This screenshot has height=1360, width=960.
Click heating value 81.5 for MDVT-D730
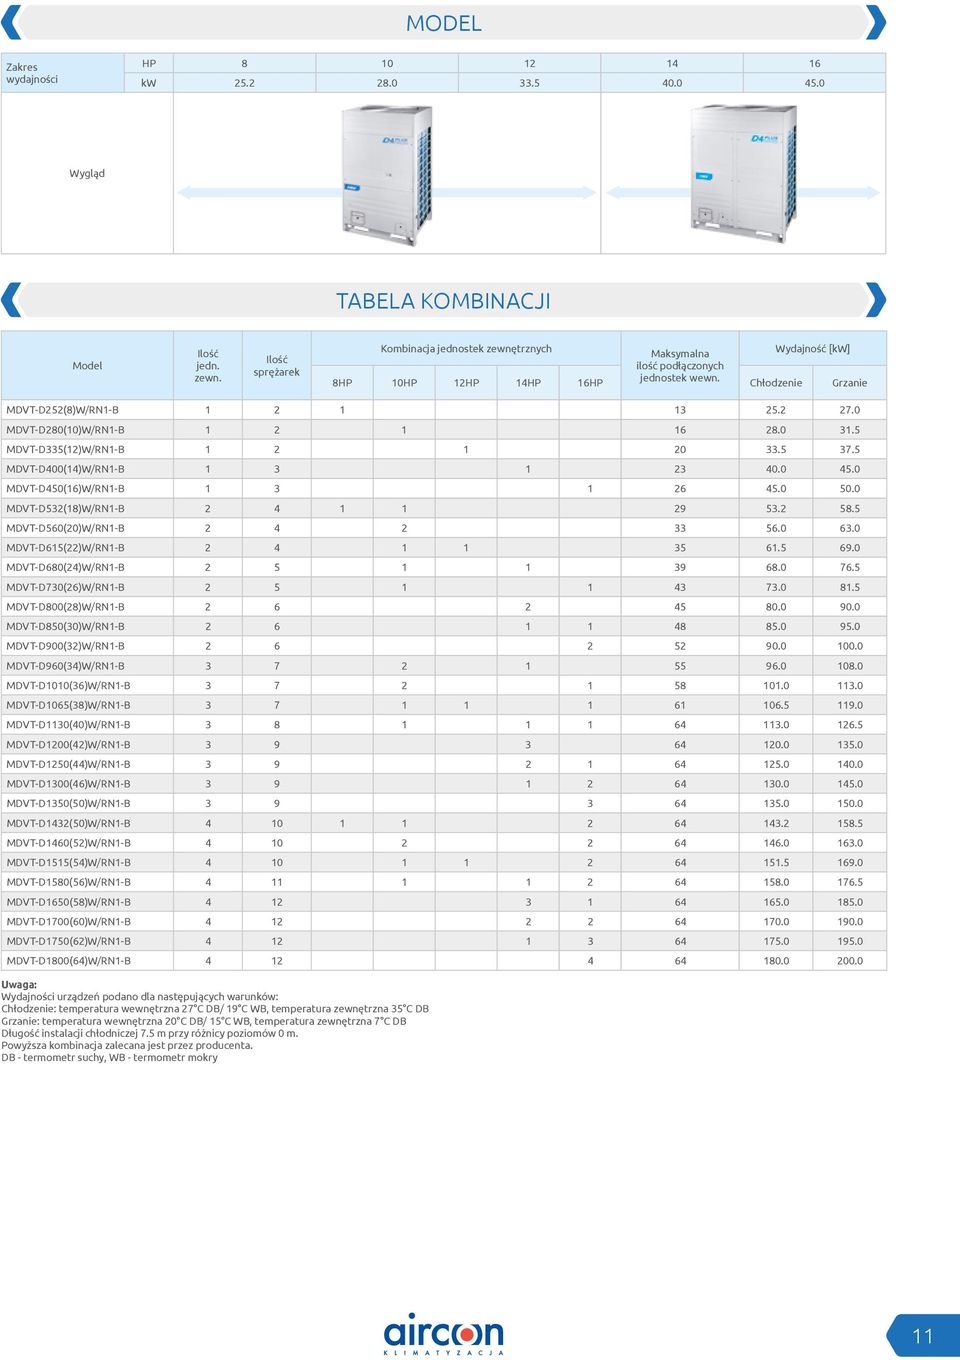pos(850,588)
